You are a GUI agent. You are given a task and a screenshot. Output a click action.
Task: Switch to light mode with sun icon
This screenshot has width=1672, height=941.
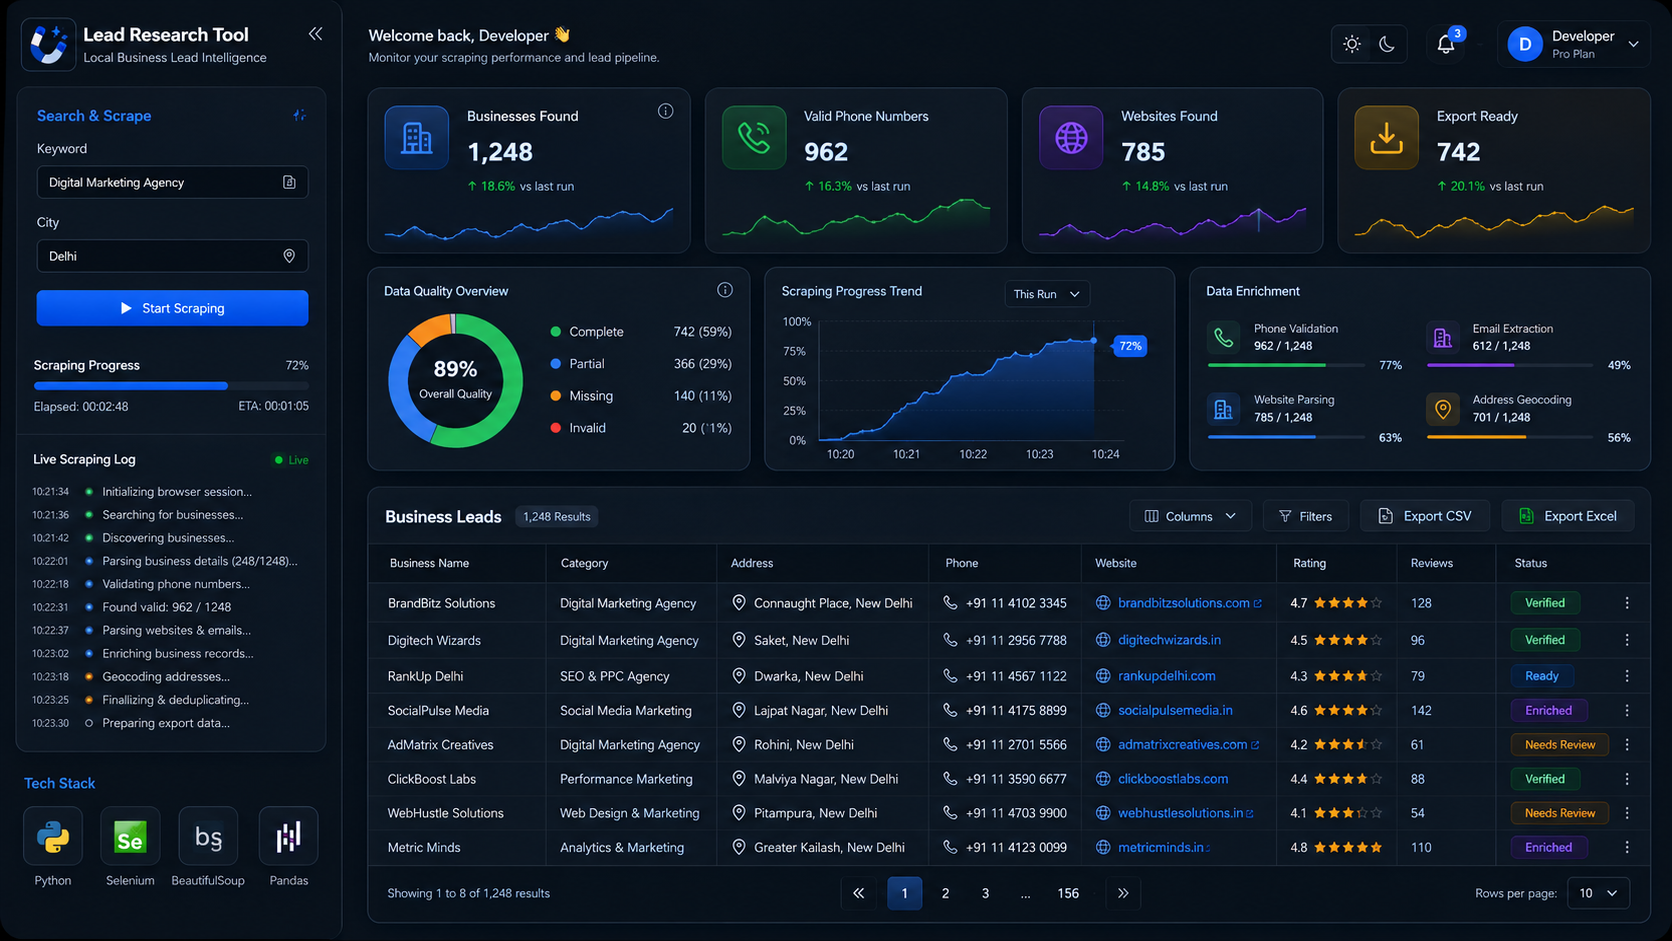(1352, 44)
